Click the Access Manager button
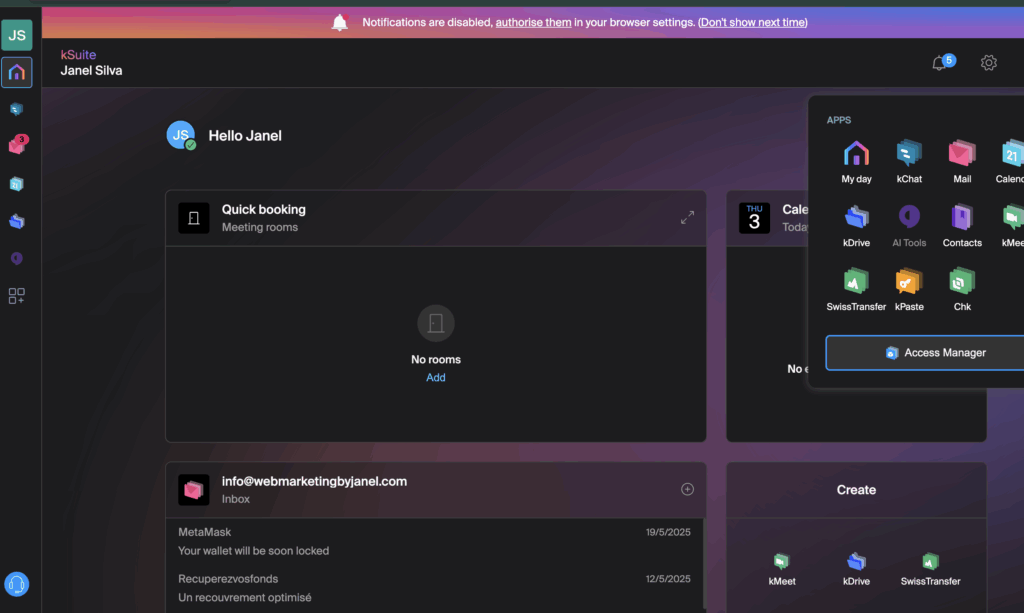The height and width of the screenshot is (613, 1024). (925, 353)
